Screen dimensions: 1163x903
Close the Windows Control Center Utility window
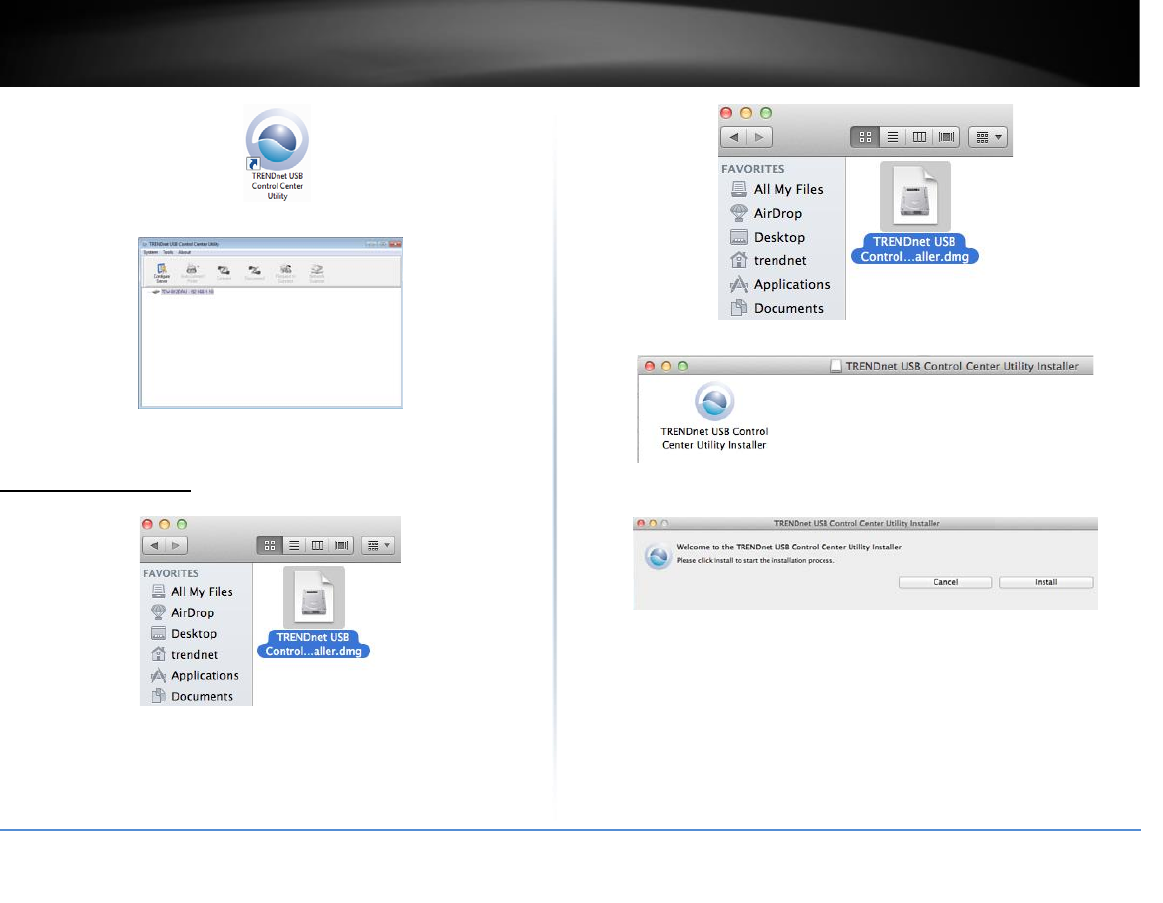pyautogui.click(x=395, y=243)
